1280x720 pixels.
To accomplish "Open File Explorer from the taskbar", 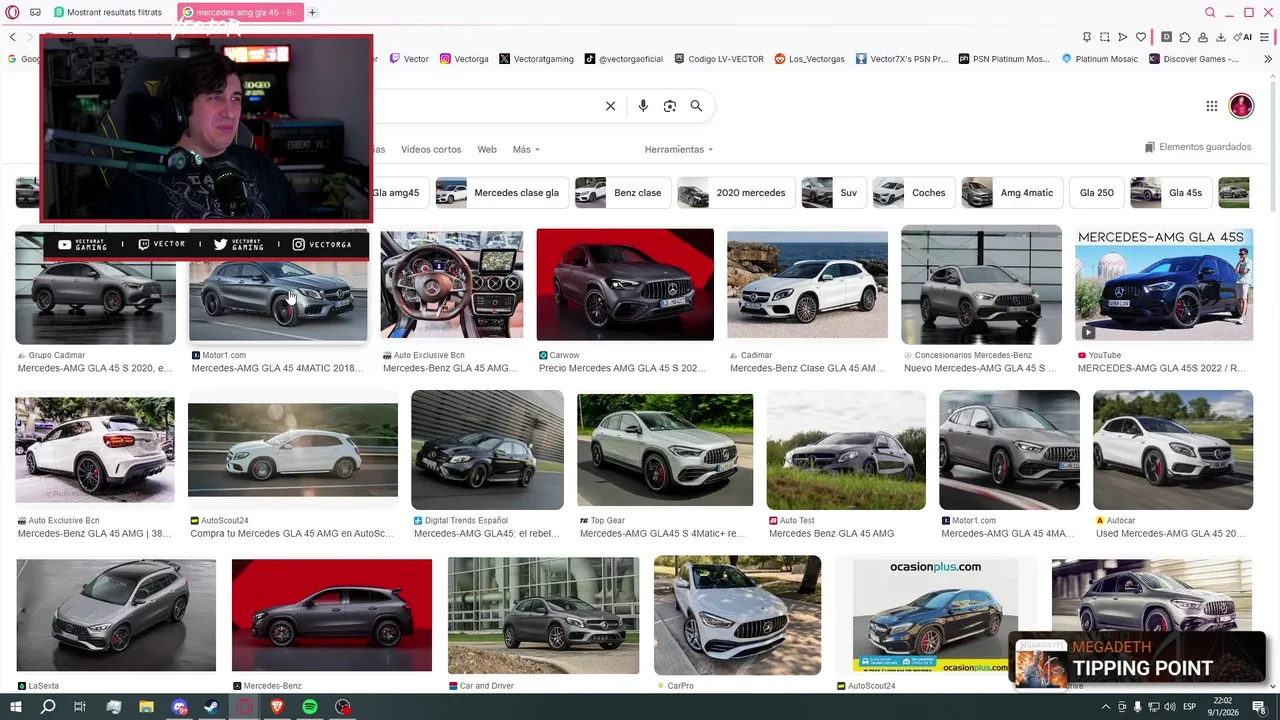I will click(146, 707).
